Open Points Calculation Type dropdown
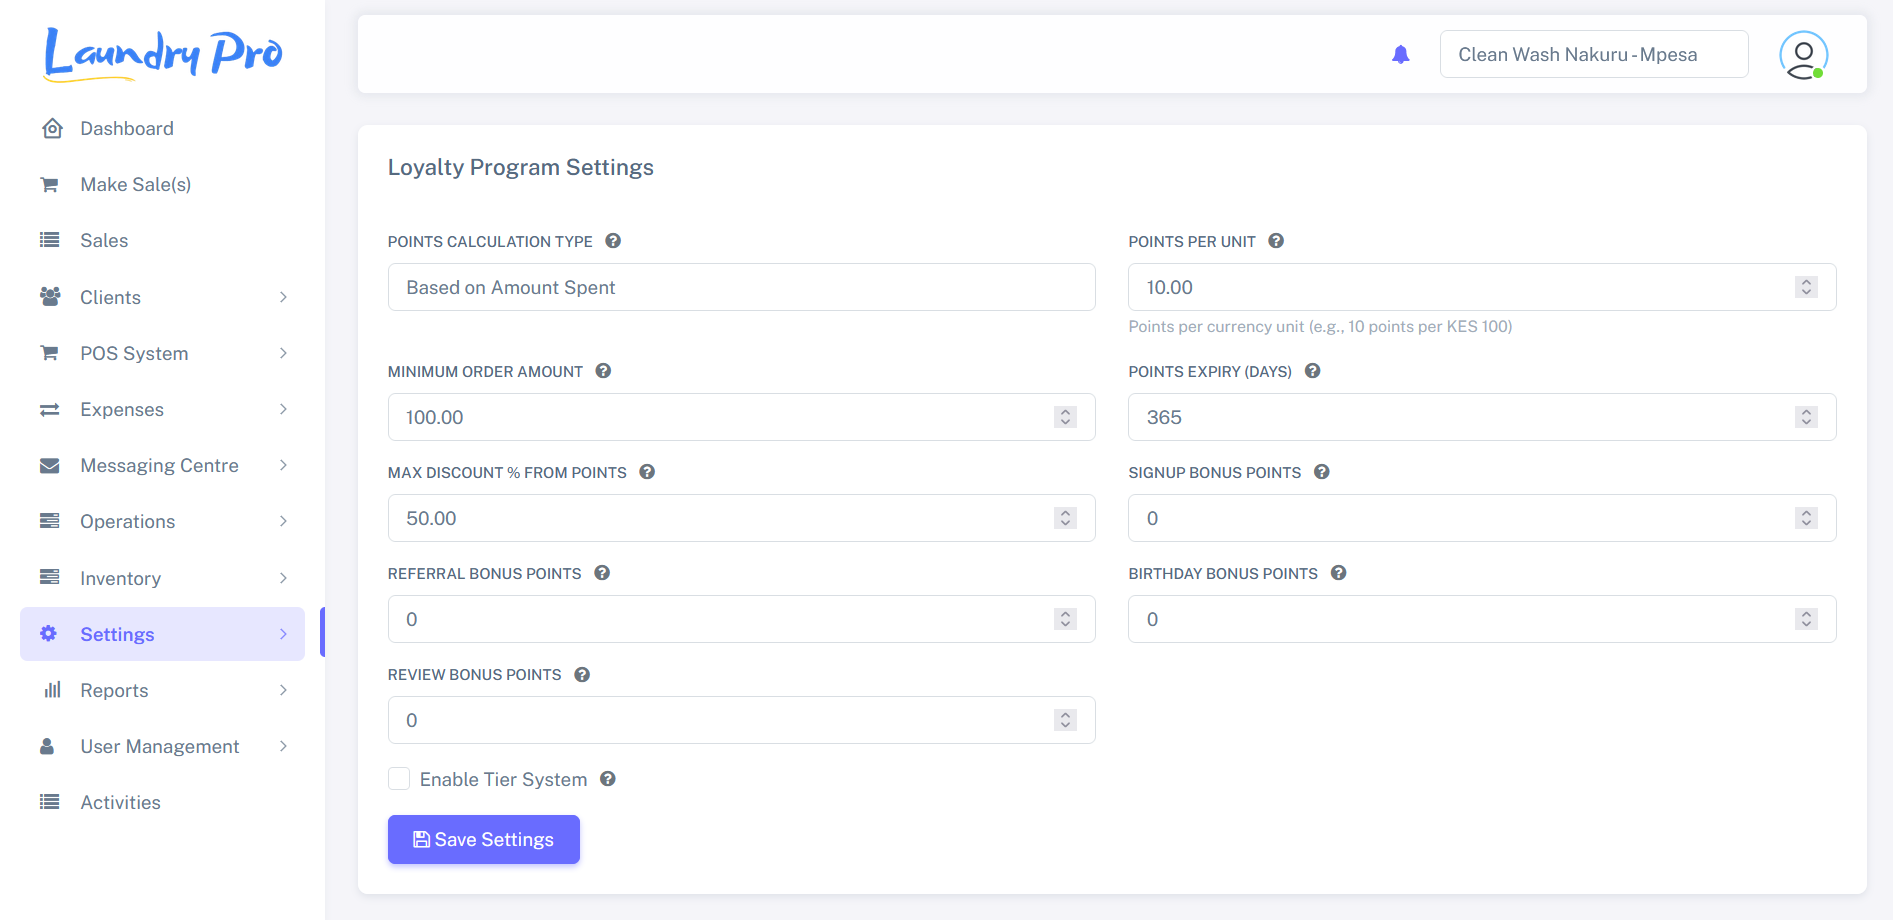Image resolution: width=1893 pixels, height=920 pixels. pyautogui.click(x=741, y=287)
